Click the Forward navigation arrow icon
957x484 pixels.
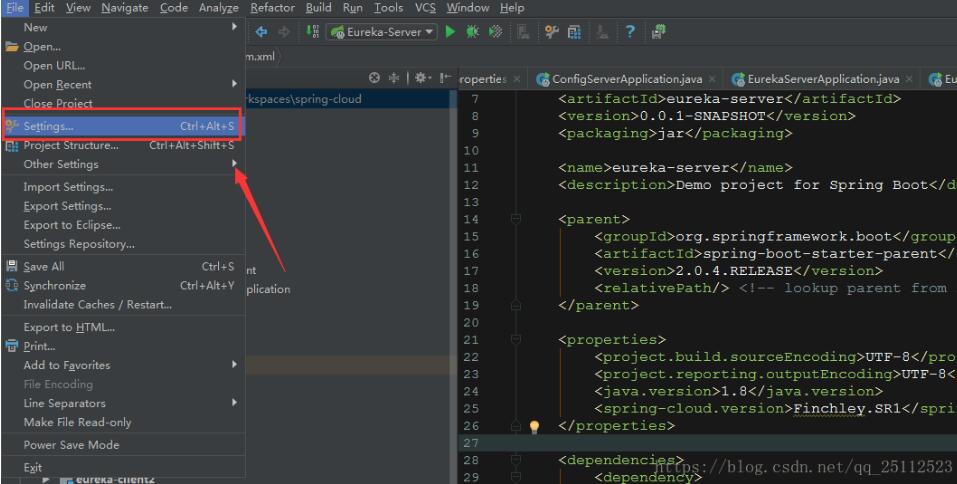[284, 32]
